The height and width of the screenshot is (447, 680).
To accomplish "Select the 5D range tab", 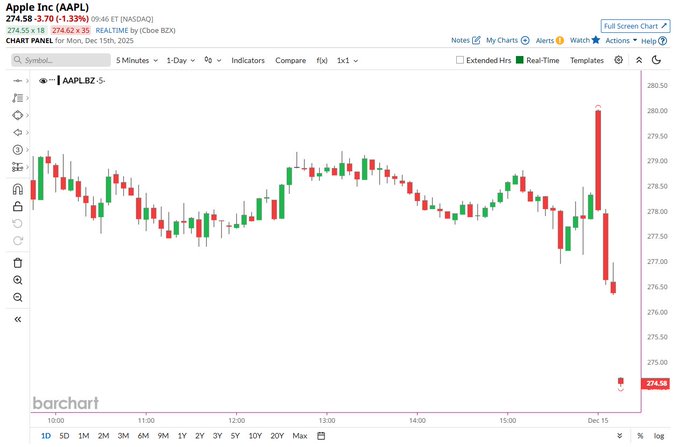I will (x=64, y=436).
